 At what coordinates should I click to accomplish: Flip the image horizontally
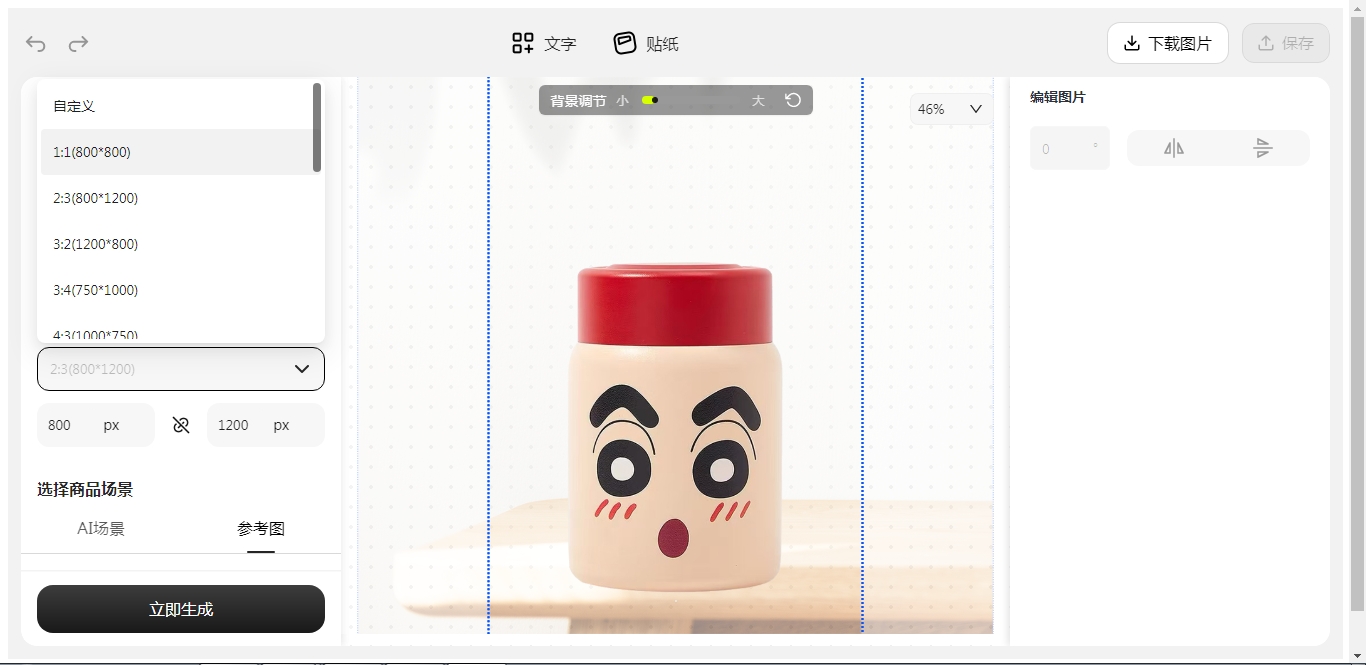(1174, 149)
